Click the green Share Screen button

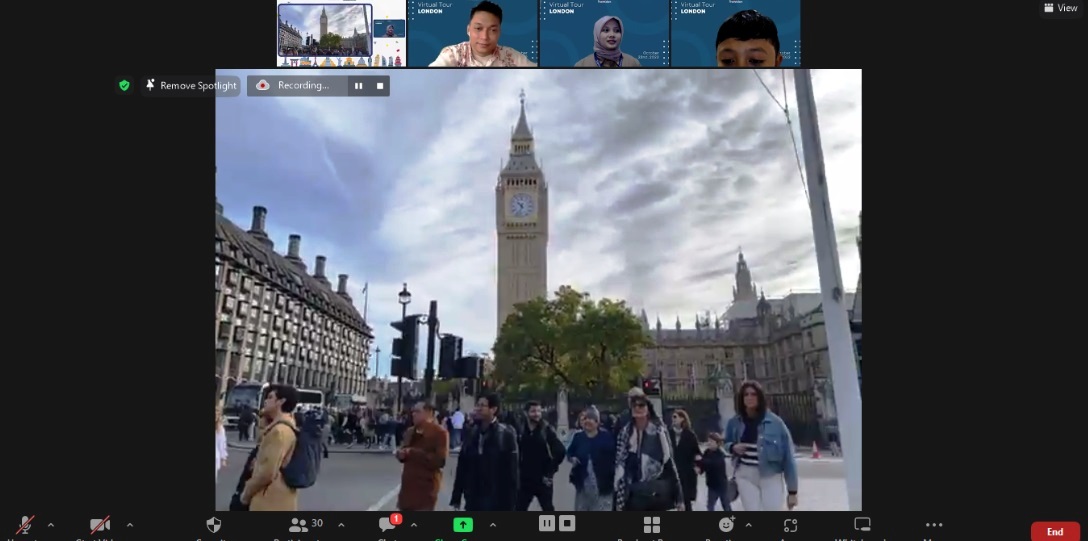click(x=463, y=526)
